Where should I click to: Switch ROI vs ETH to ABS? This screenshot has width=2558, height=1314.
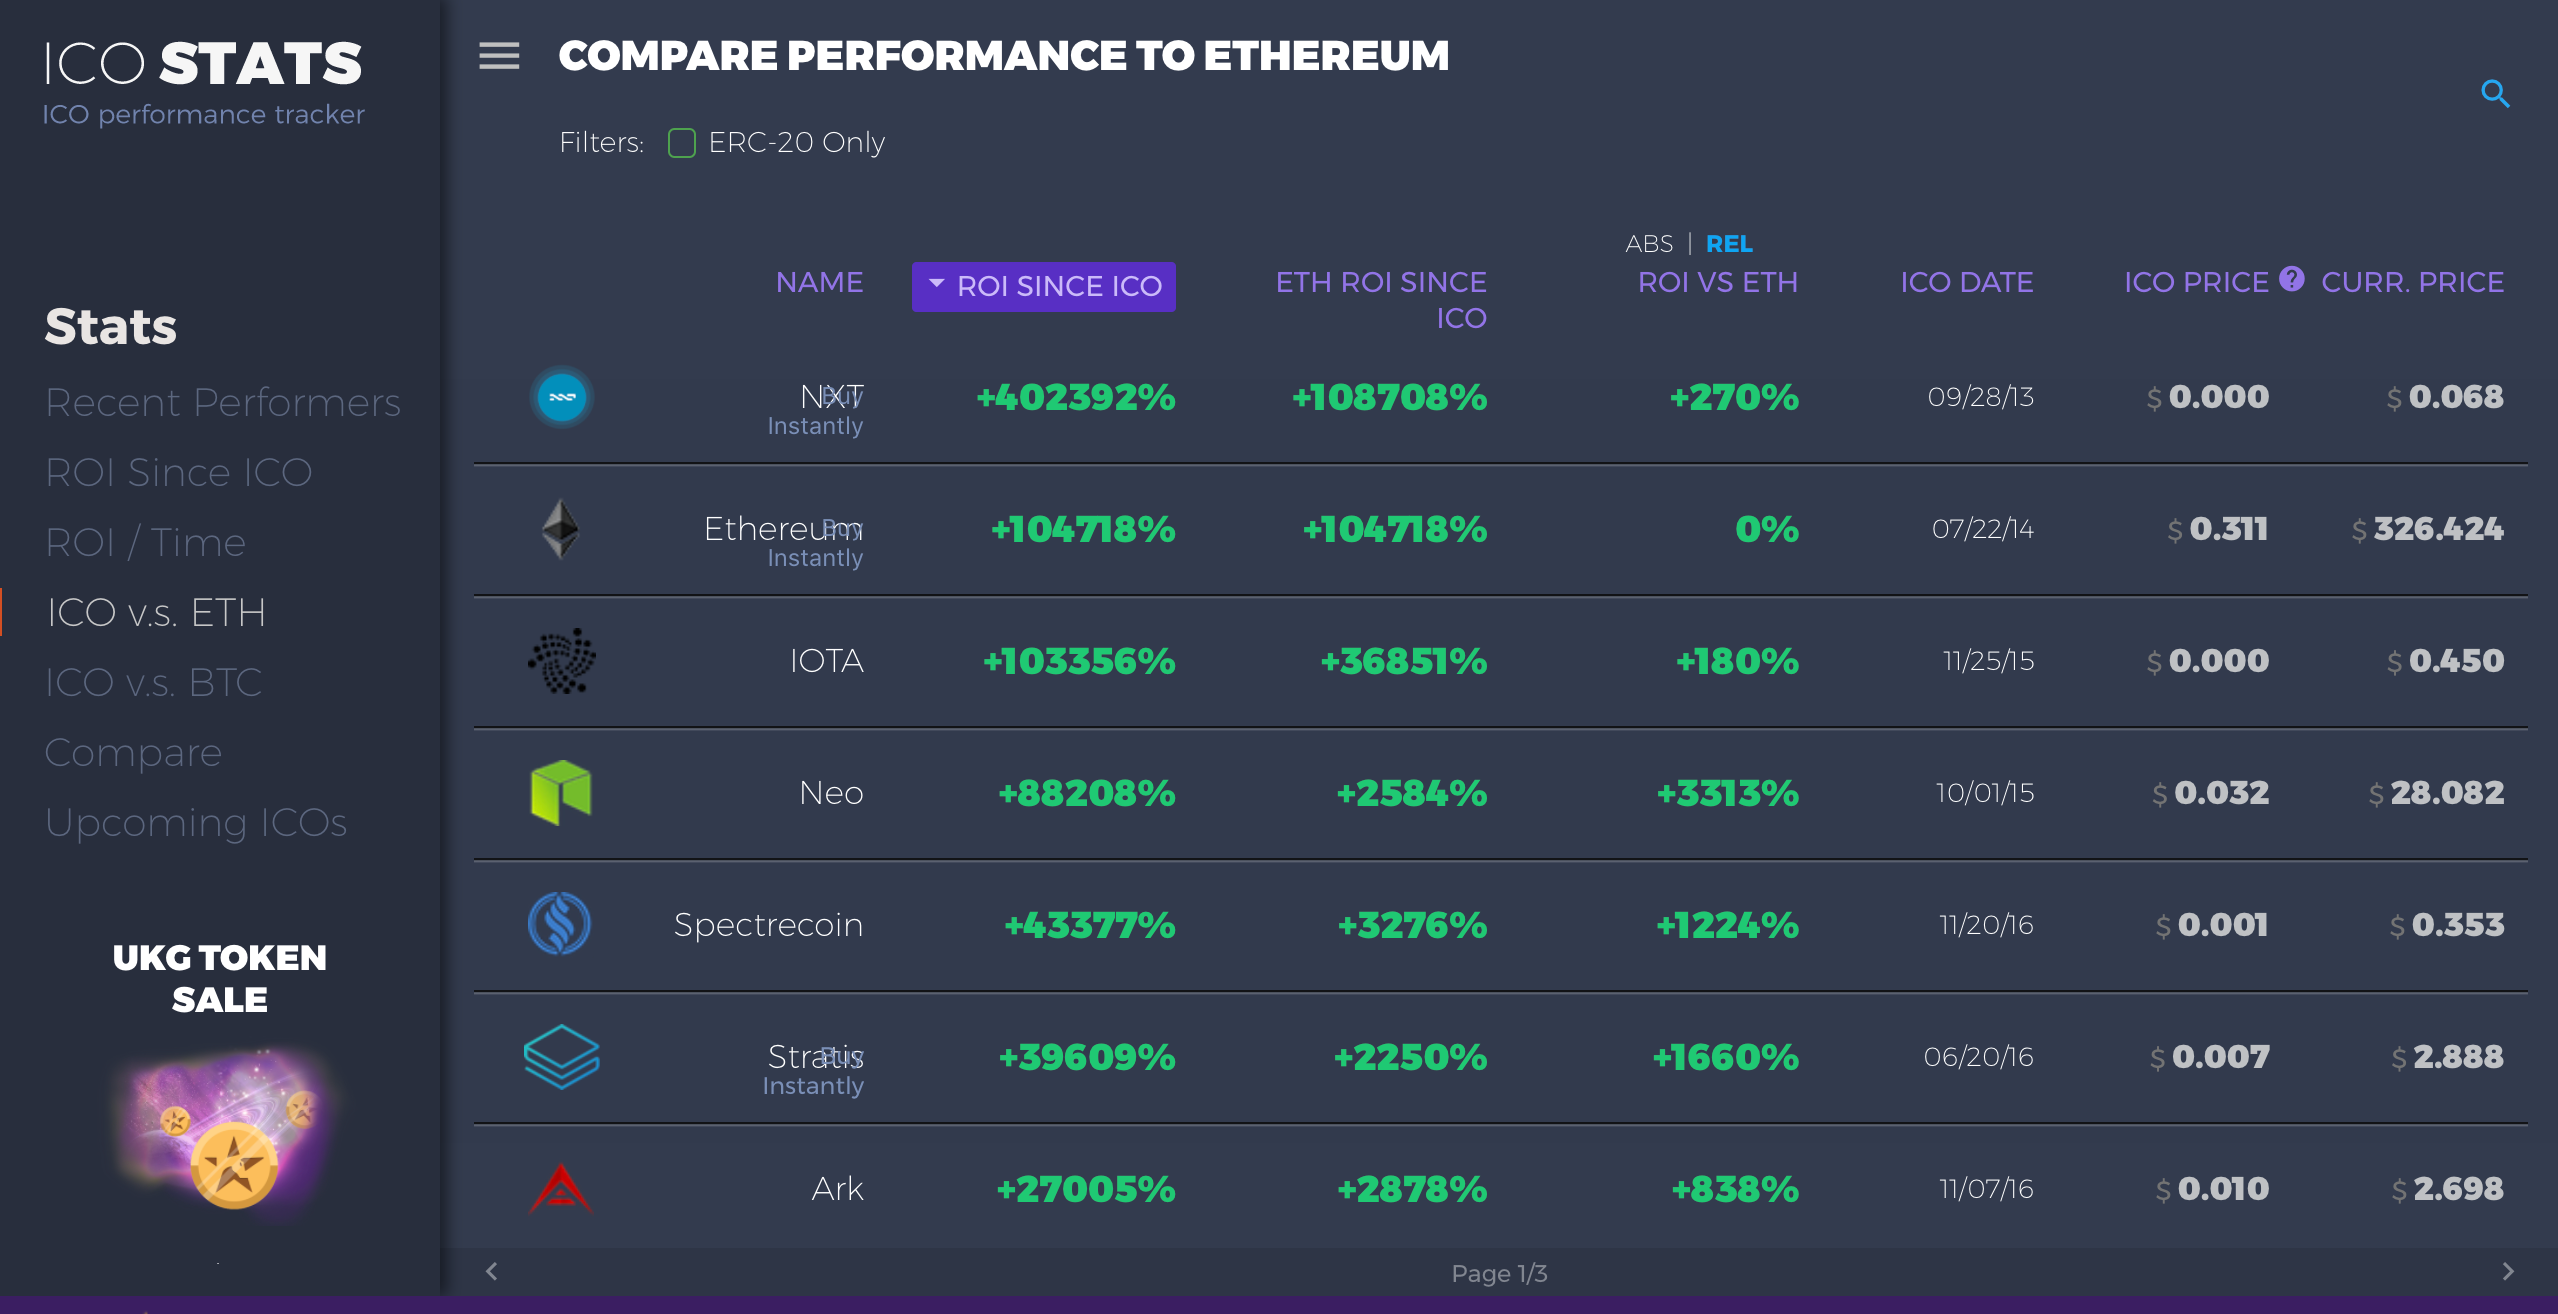coord(1649,244)
